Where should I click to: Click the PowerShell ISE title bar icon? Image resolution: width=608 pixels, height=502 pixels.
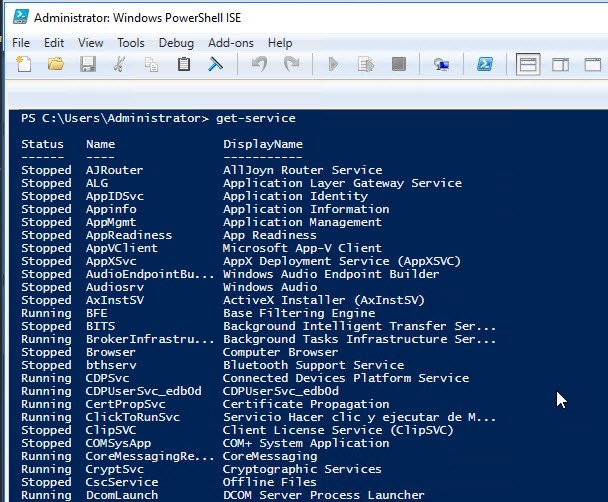tap(20, 17)
